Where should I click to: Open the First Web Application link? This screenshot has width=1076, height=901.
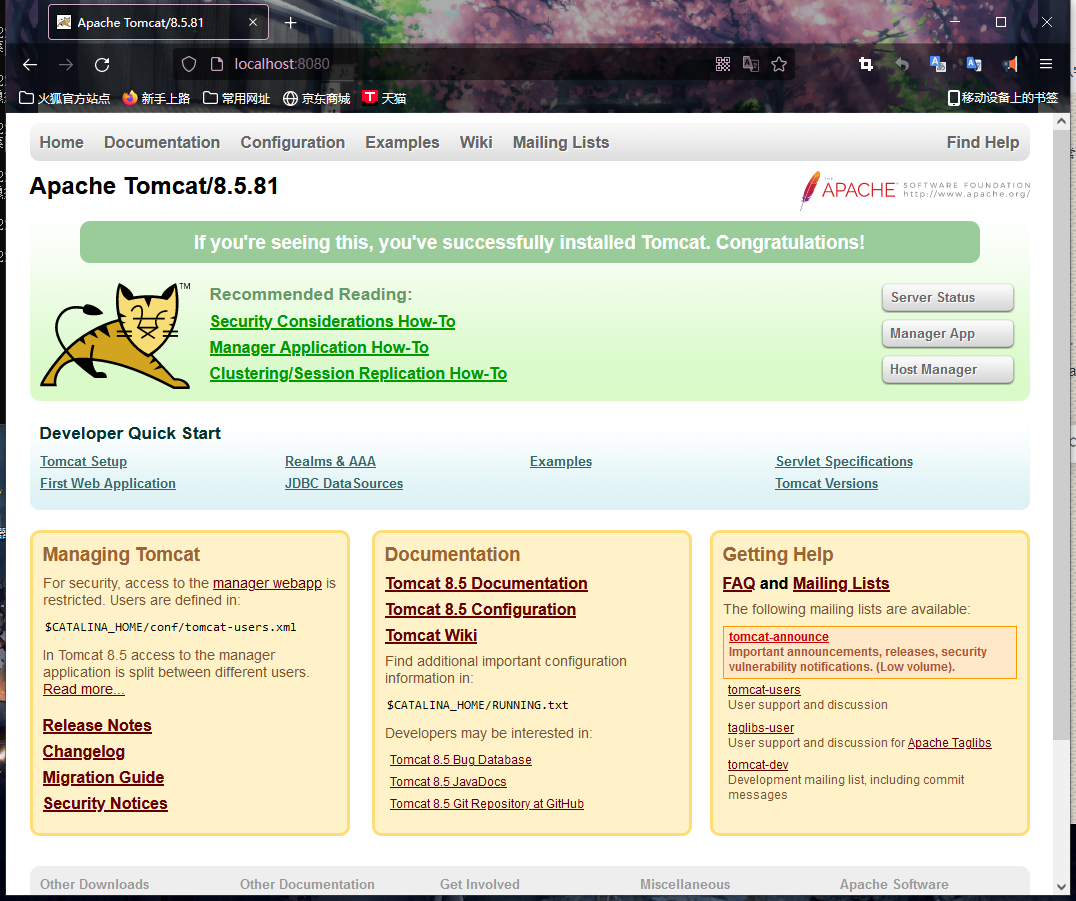108,483
